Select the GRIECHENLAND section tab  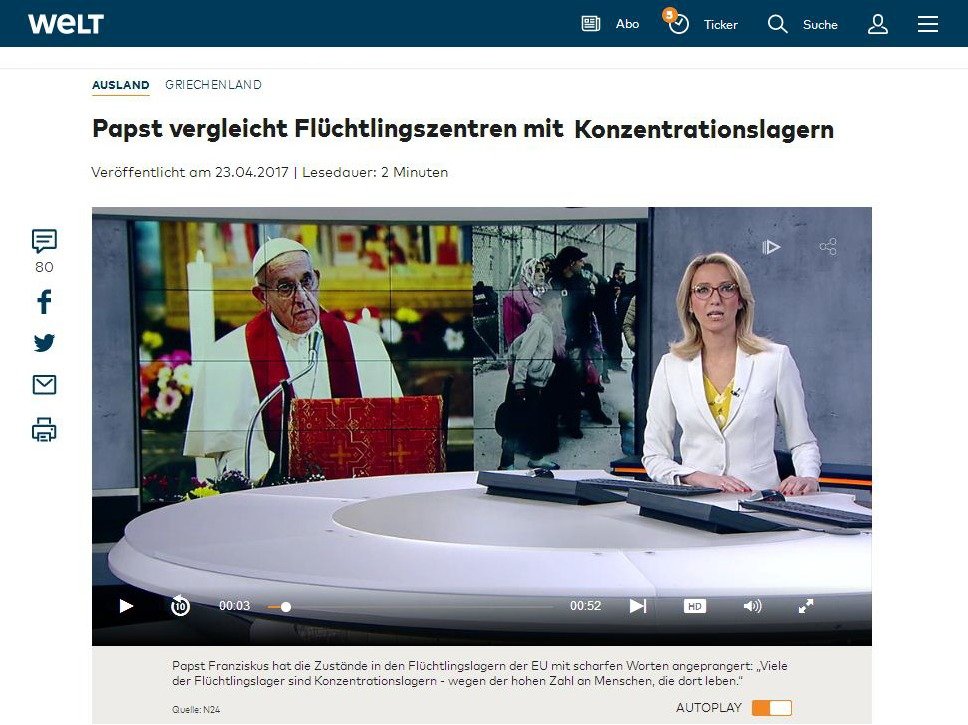pos(213,85)
